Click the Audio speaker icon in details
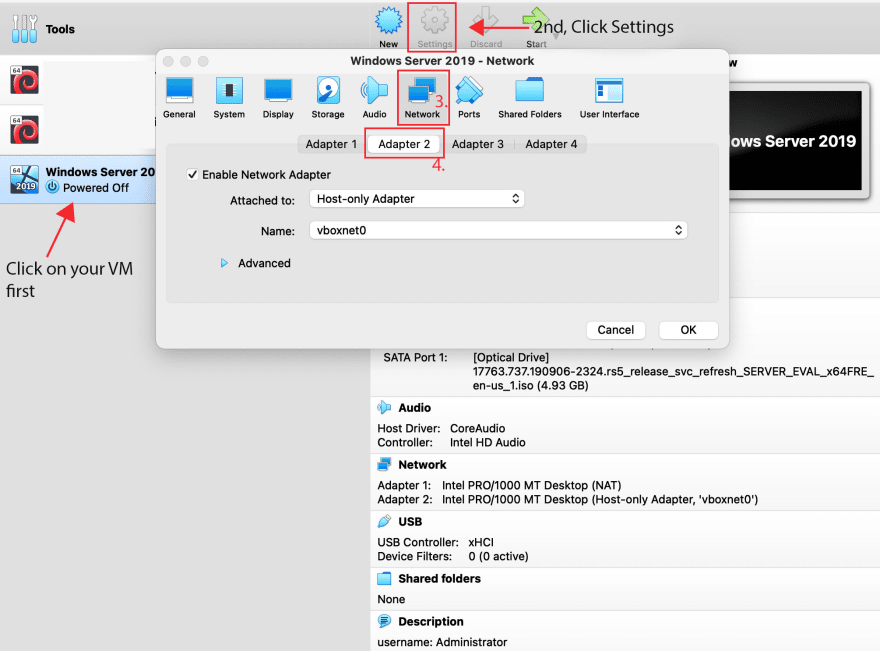 384,407
